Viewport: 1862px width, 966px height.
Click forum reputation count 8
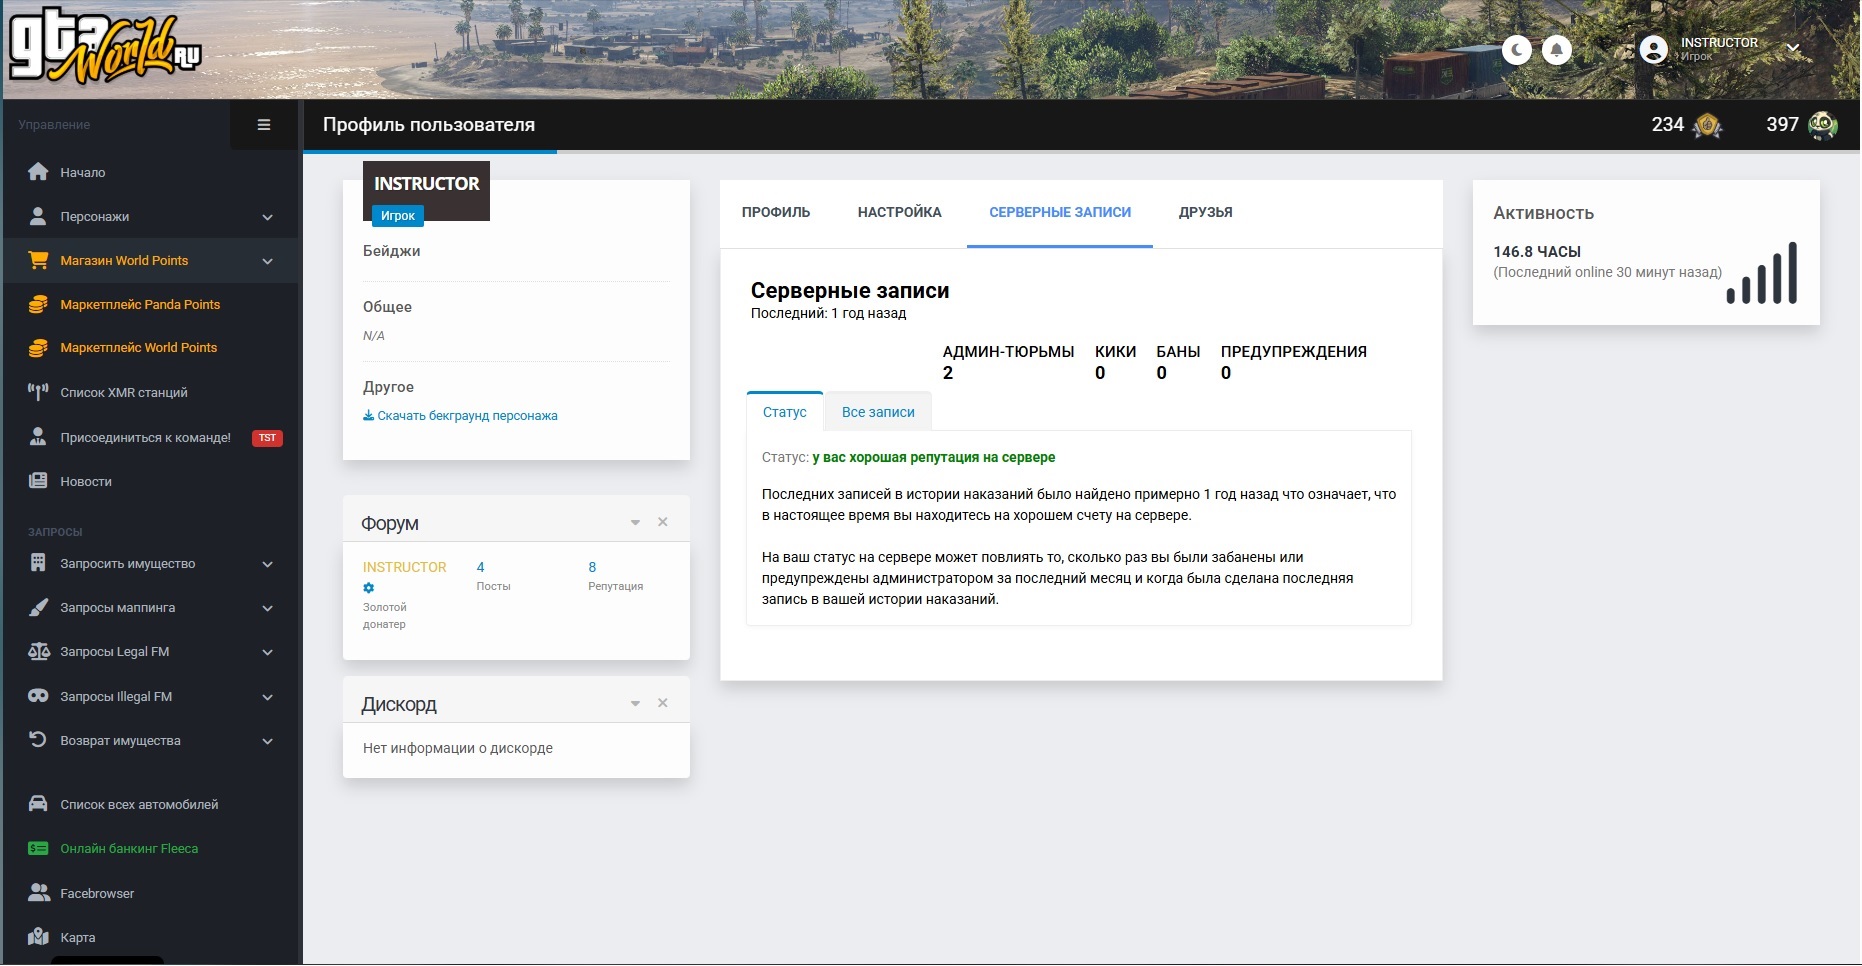[x=592, y=567]
